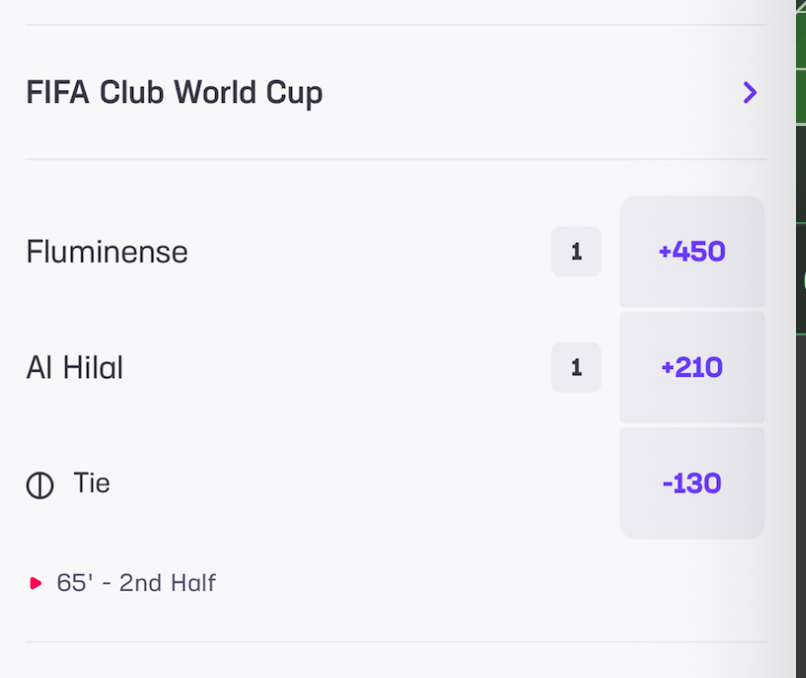
Task: Open the bright green pitch strip at the right edge
Action: (801, 62)
